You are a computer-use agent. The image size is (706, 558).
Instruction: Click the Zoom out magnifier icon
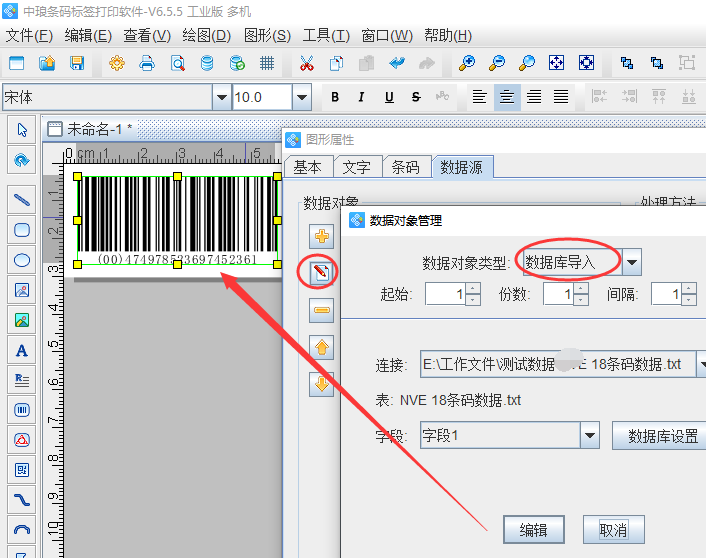[497, 63]
